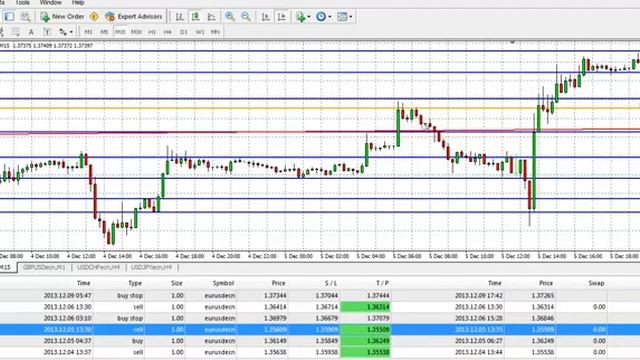Select the M15 timeframe button
Image resolution: width=640 pixels, height=360 pixels.
pyautogui.click(x=120, y=32)
